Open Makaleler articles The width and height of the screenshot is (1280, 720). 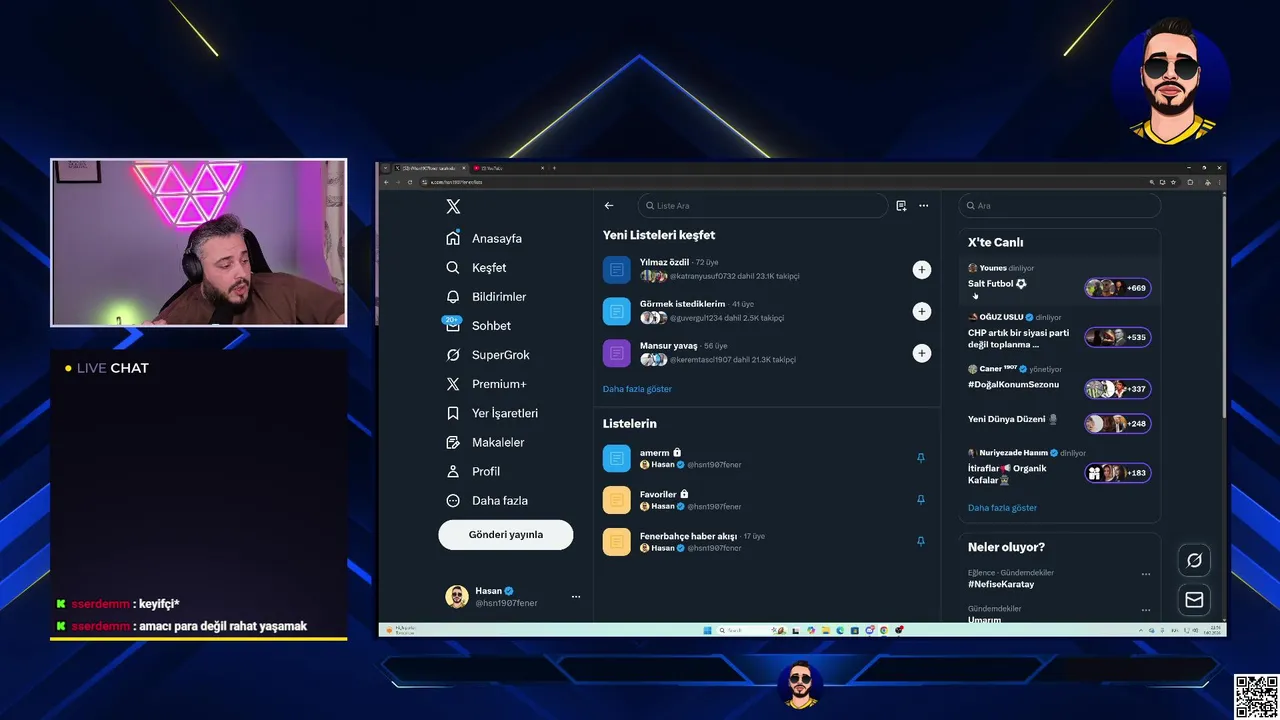click(485, 442)
